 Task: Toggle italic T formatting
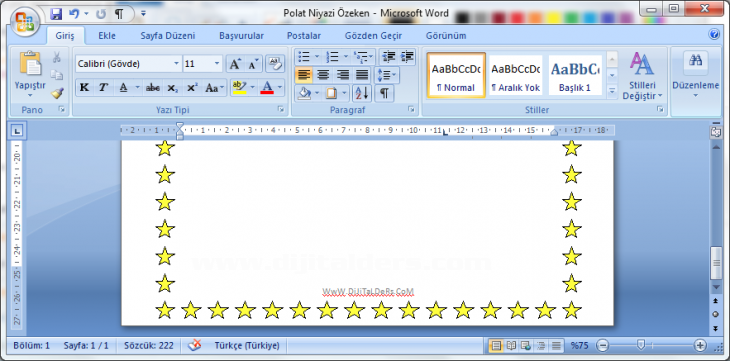click(x=103, y=88)
